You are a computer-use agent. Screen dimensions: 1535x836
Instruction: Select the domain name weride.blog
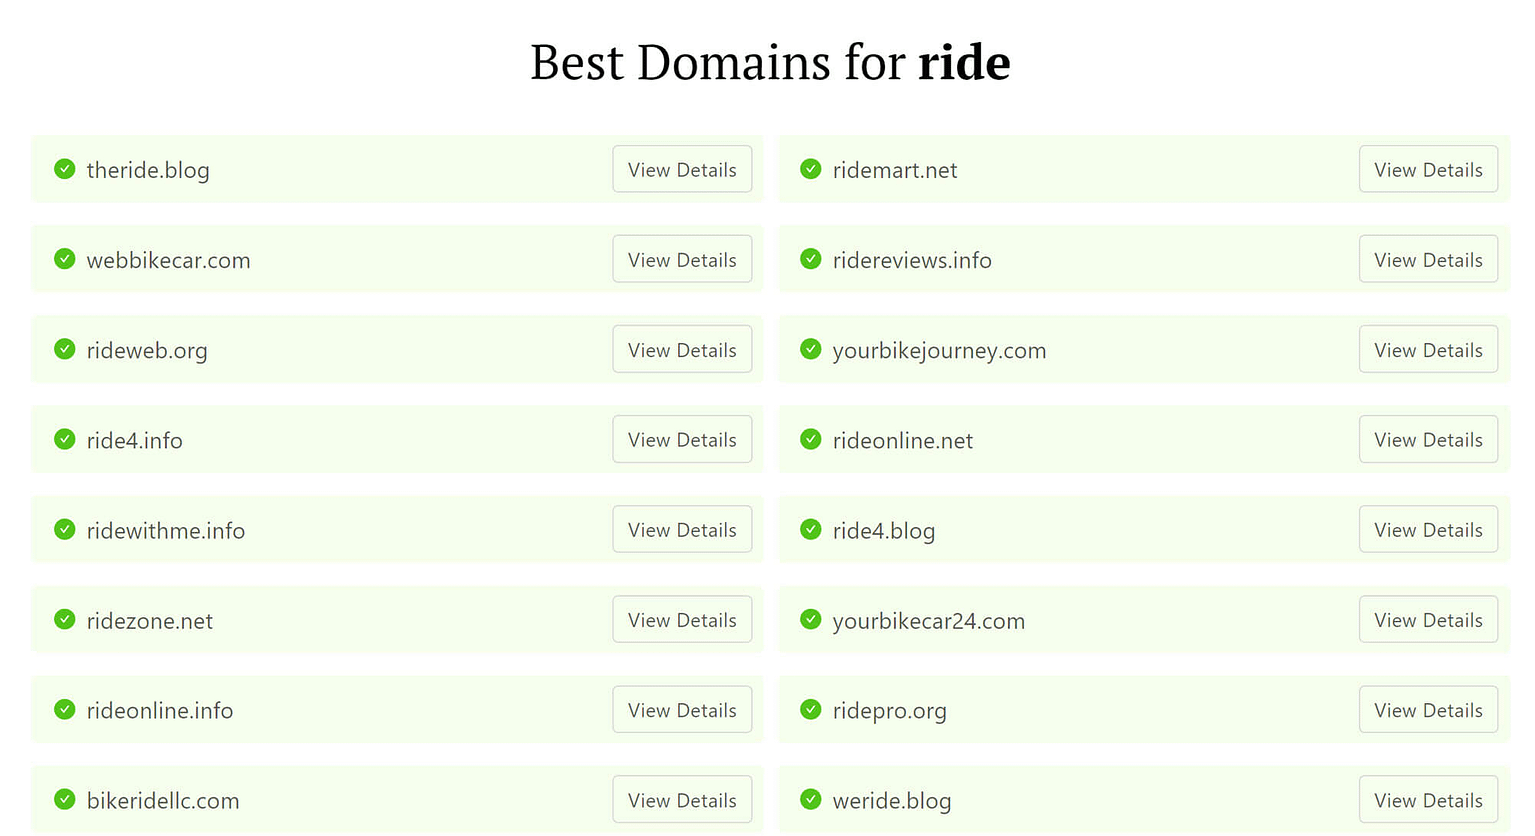click(x=892, y=800)
